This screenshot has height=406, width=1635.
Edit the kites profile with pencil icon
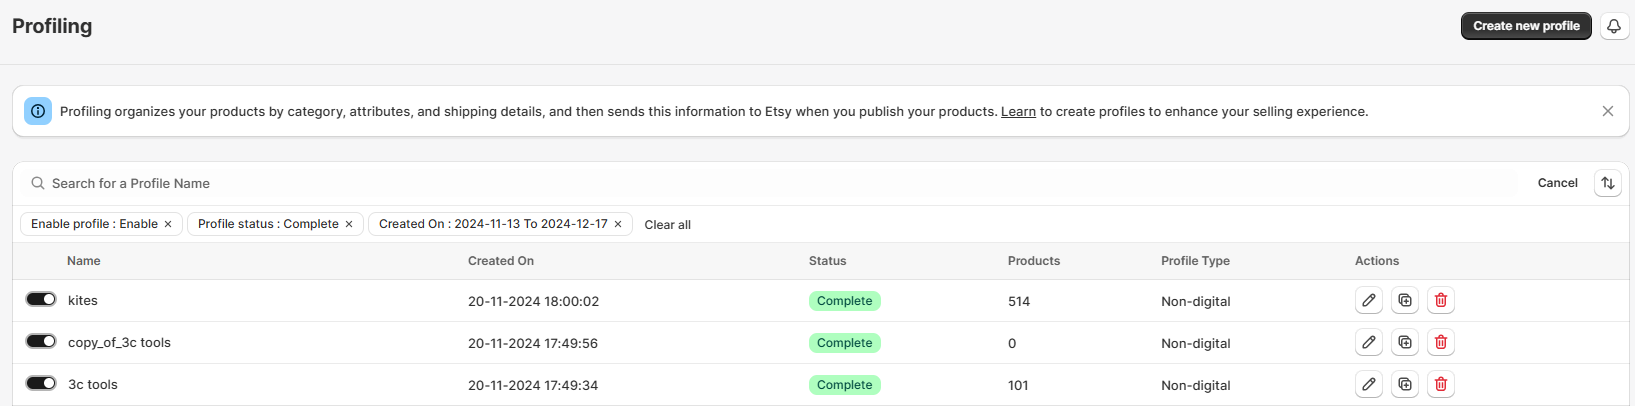click(x=1369, y=300)
